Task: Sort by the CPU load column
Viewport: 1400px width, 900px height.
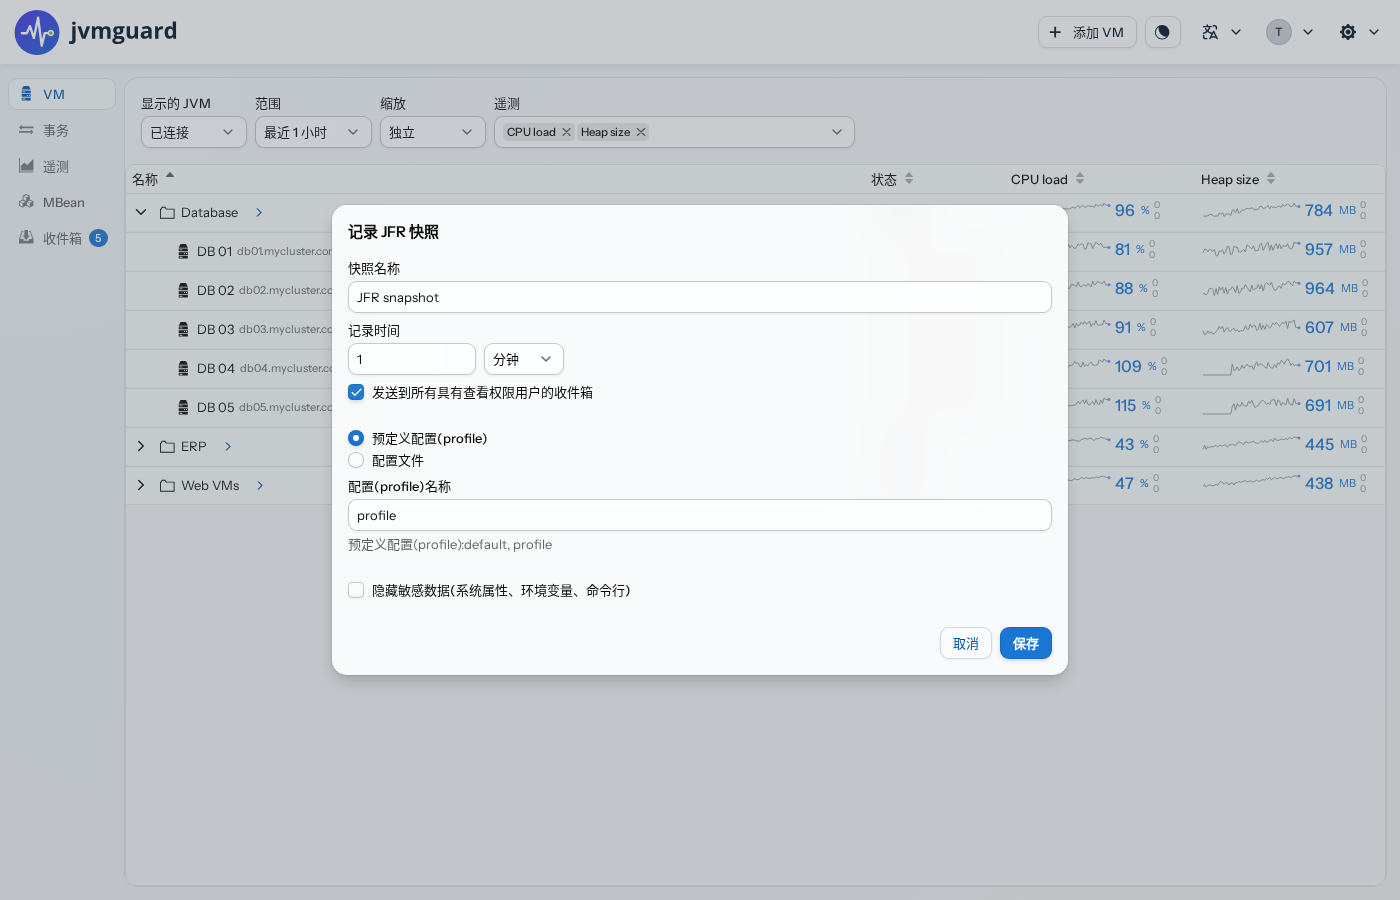Action: coord(1080,179)
